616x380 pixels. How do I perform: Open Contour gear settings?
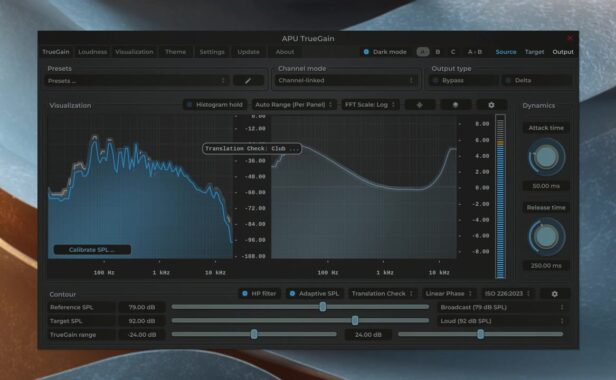(554, 294)
